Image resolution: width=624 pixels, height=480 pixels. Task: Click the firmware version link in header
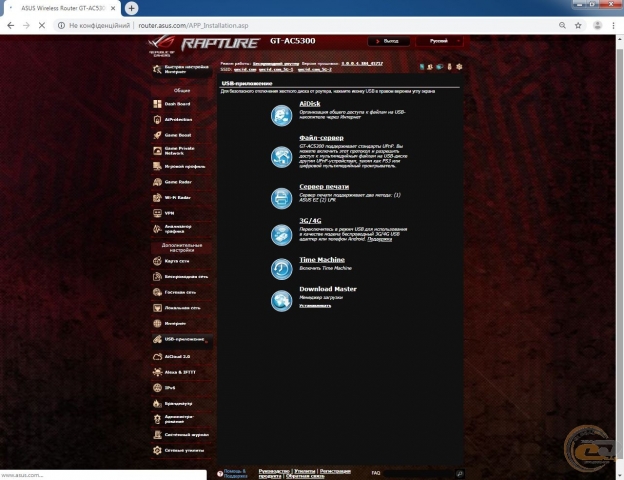pyautogui.click(x=362, y=63)
